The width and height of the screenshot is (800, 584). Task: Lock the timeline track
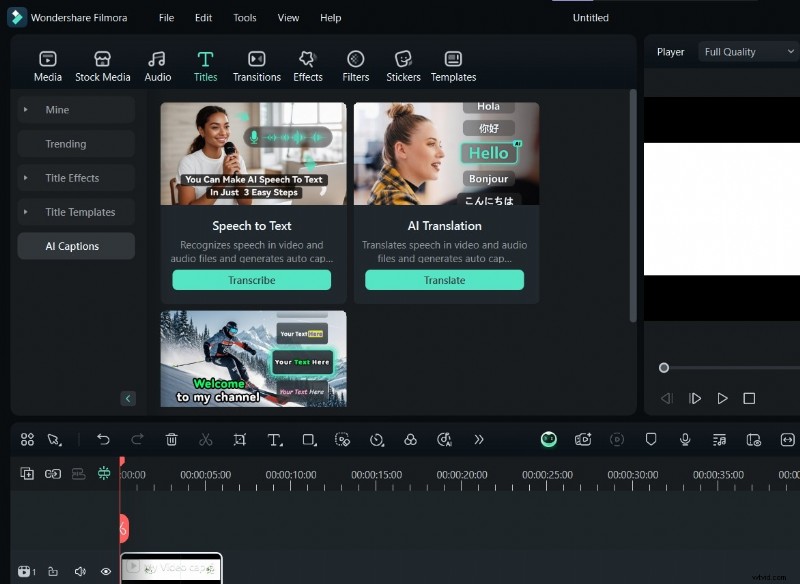[54, 571]
